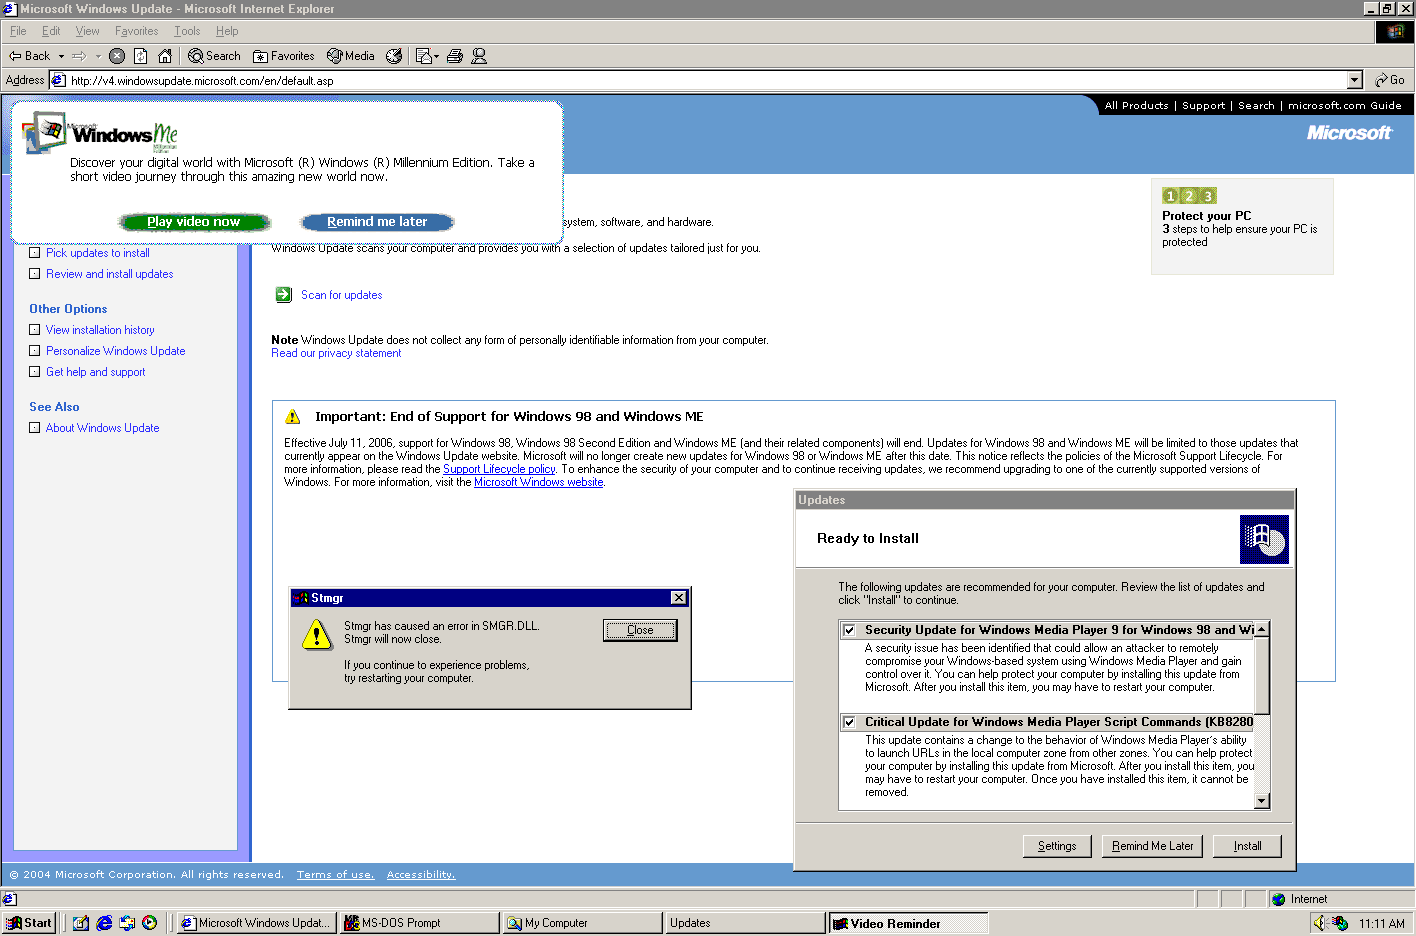Click Remind Me Later in Updates dialog
Image resolution: width=1416 pixels, height=936 pixels.
[1153, 846]
